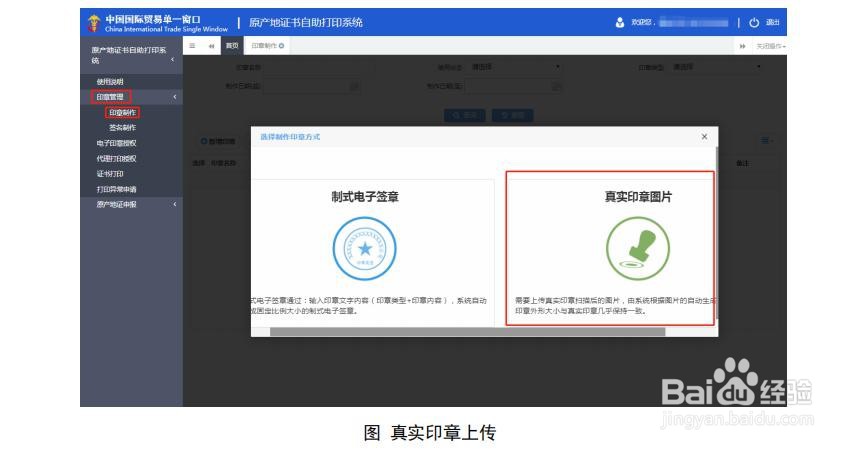Click the 退出 logout link
This screenshot has height=449, width=862.
[773, 23]
